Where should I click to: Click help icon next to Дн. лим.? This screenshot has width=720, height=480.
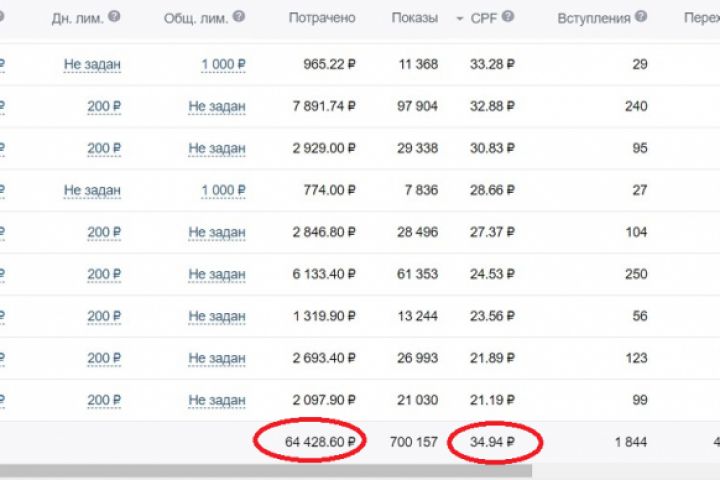click(114, 17)
